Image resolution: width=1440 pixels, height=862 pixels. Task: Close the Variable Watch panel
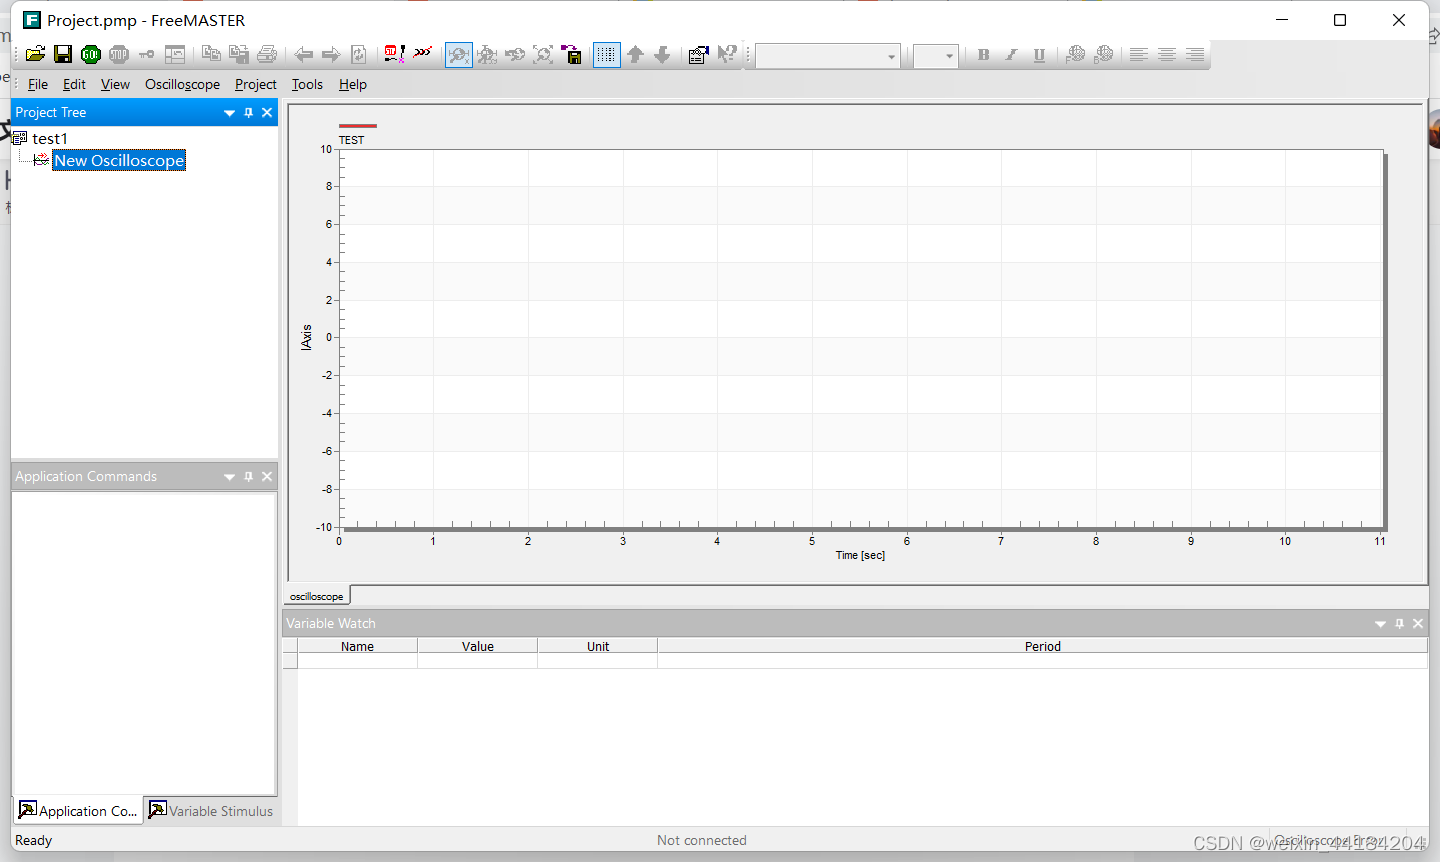[x=1418, y=624]
